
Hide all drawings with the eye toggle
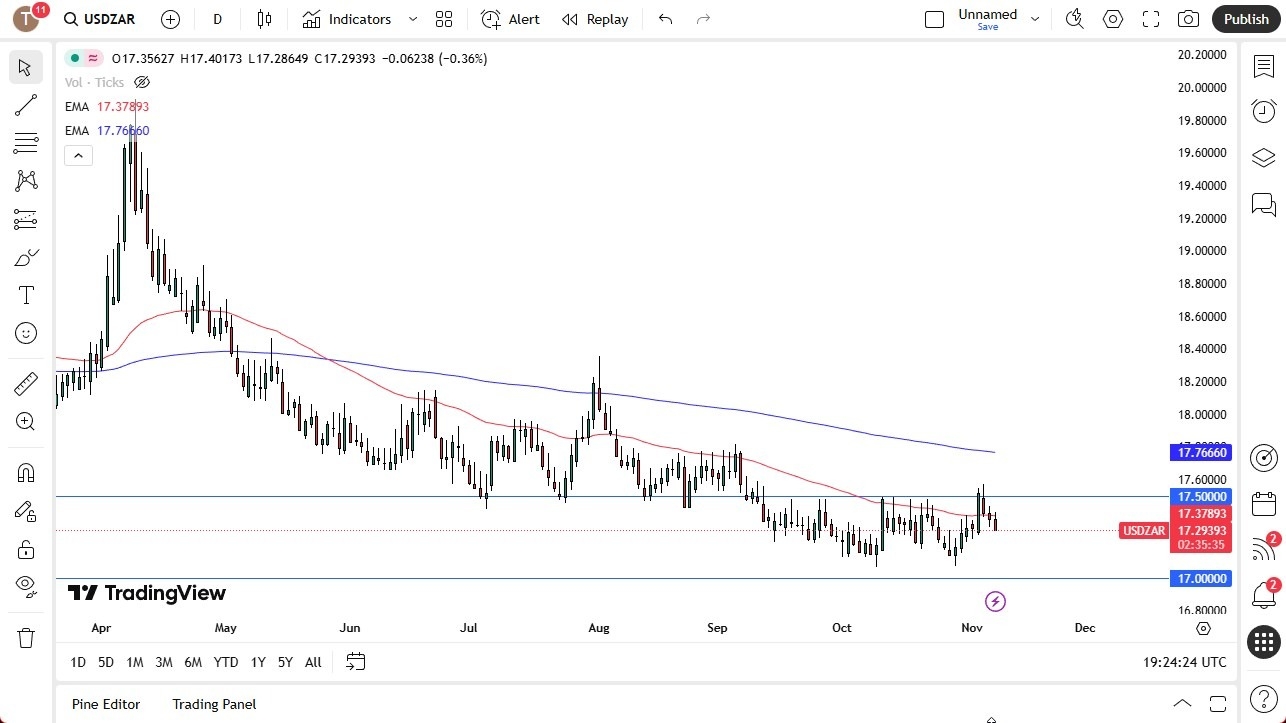tap(25, 586)
